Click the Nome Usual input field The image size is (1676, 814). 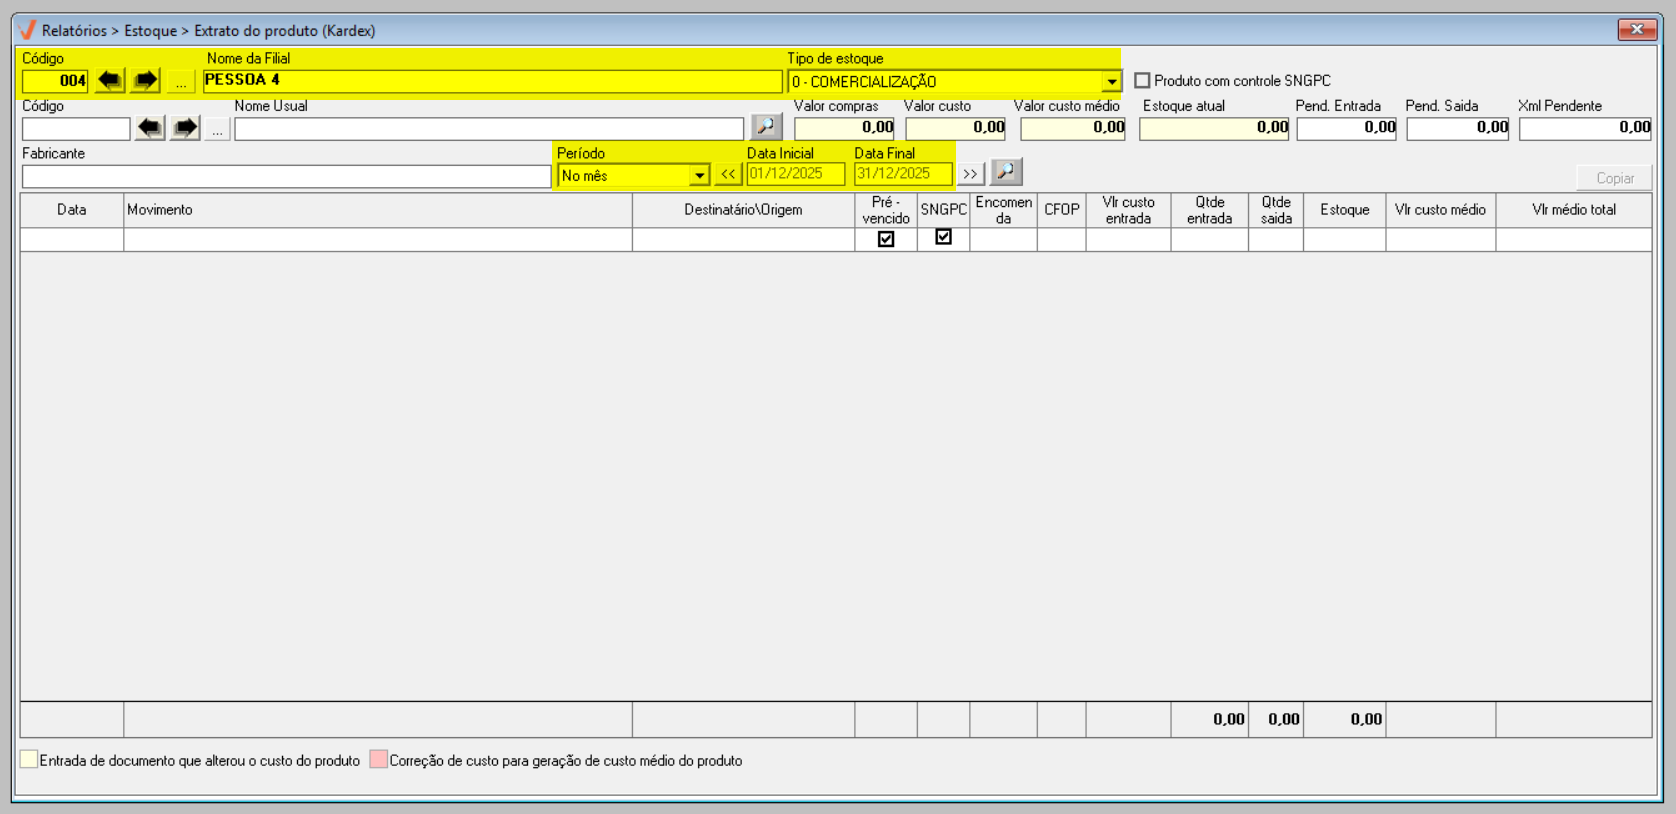point(489,129)
